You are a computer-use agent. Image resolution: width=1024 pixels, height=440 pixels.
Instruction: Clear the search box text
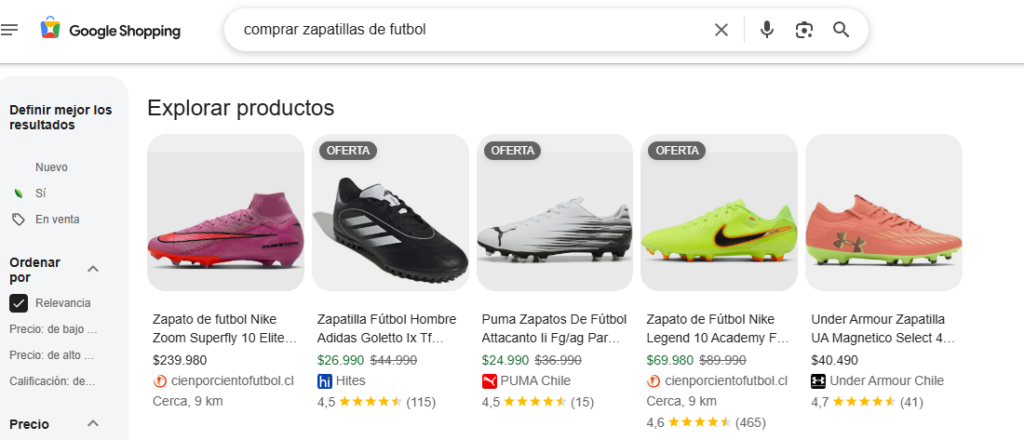721,30
